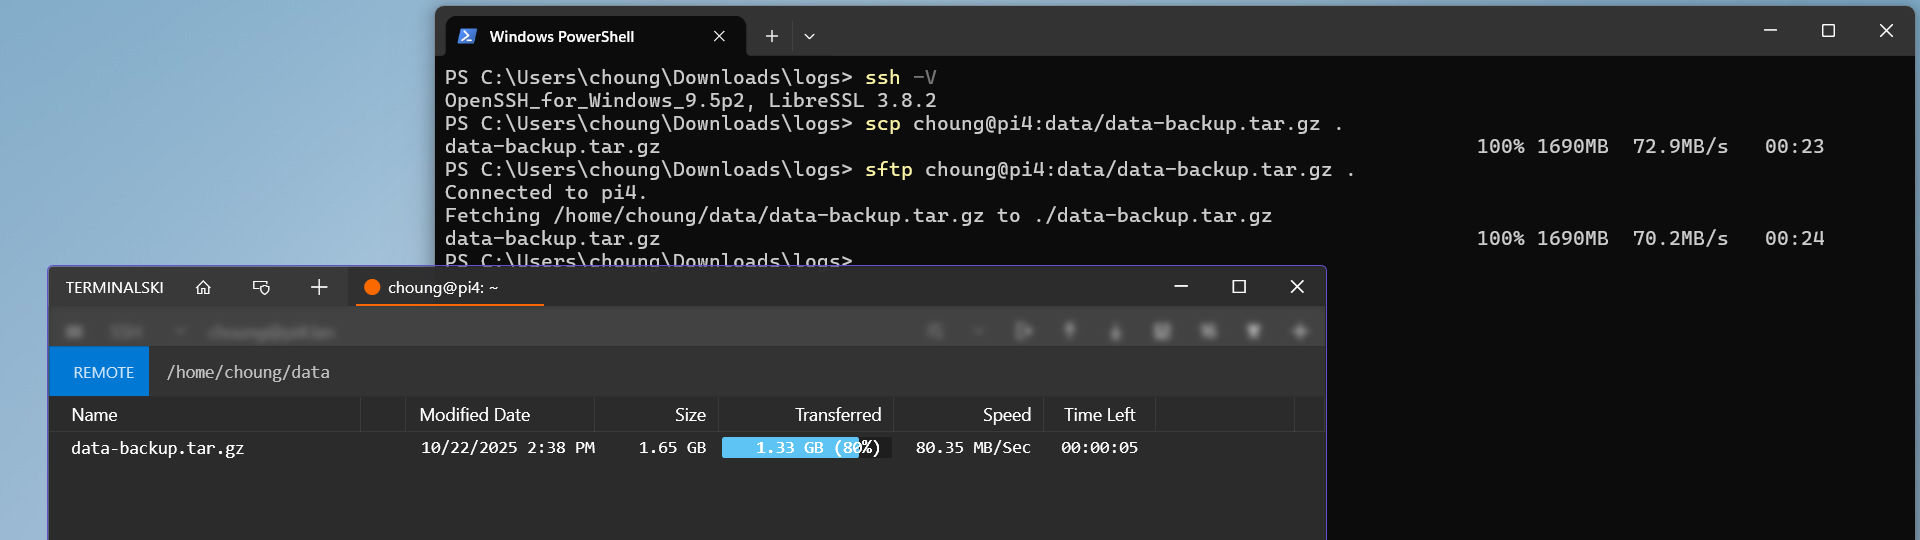Click the /home/choung/data remote path field

point(248,372)
